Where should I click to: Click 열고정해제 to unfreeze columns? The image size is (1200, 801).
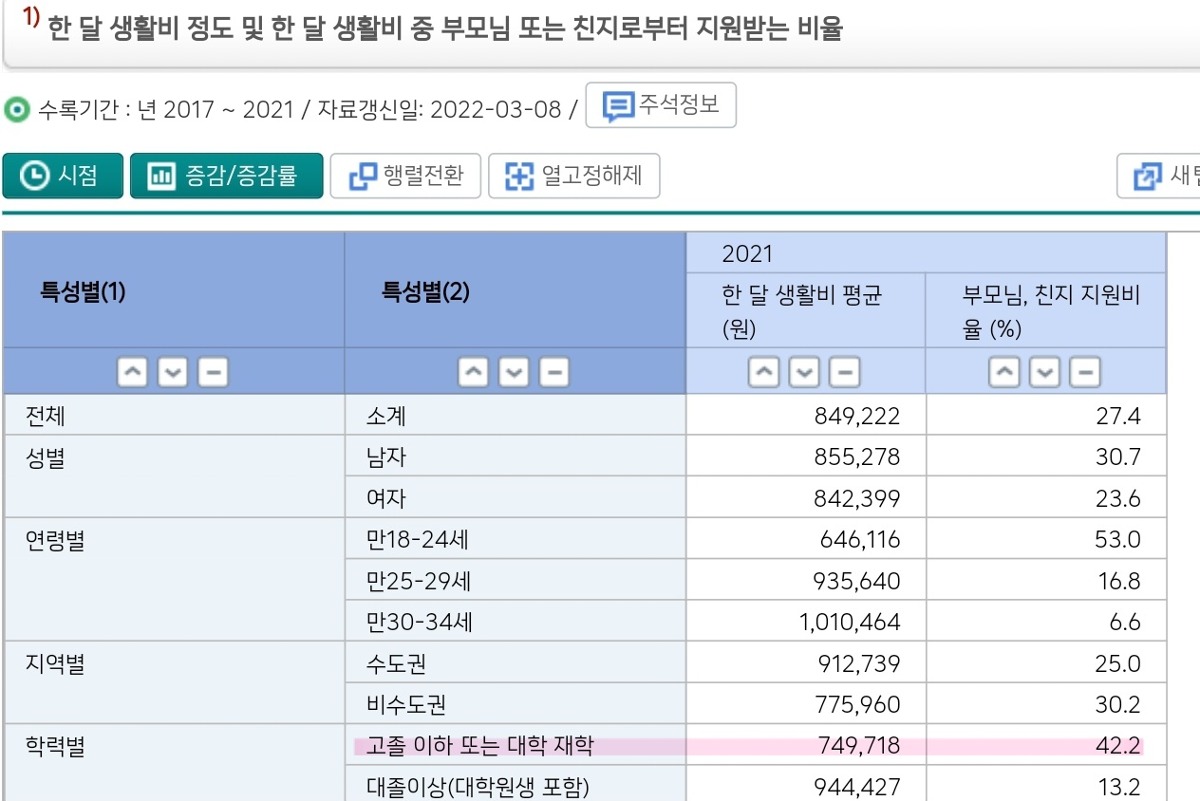(573, 176)
